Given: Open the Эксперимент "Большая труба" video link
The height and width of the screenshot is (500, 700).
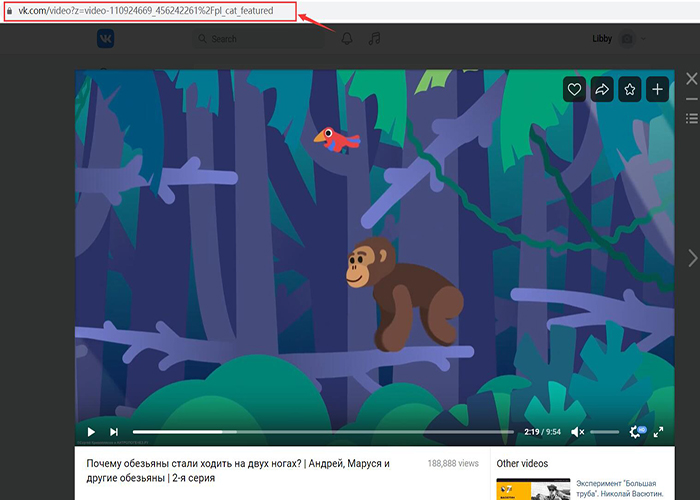Looking at the screenshot, I should point(620,488).
